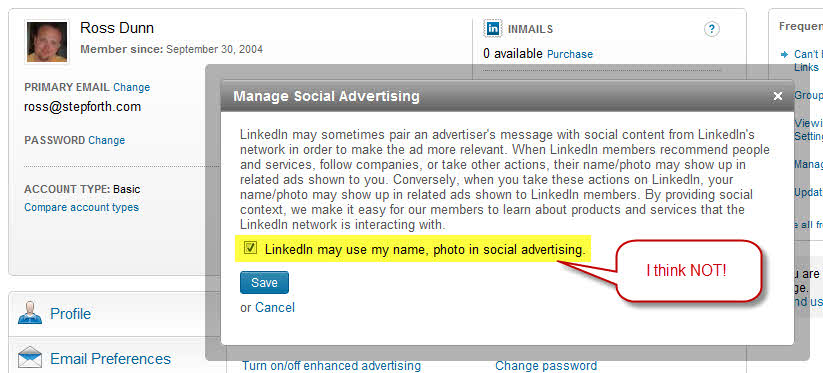Open Turn on/off enhanced advertising
Image resolution: width=823 pixels, height=373 pixels.
[x=331, y=366]
